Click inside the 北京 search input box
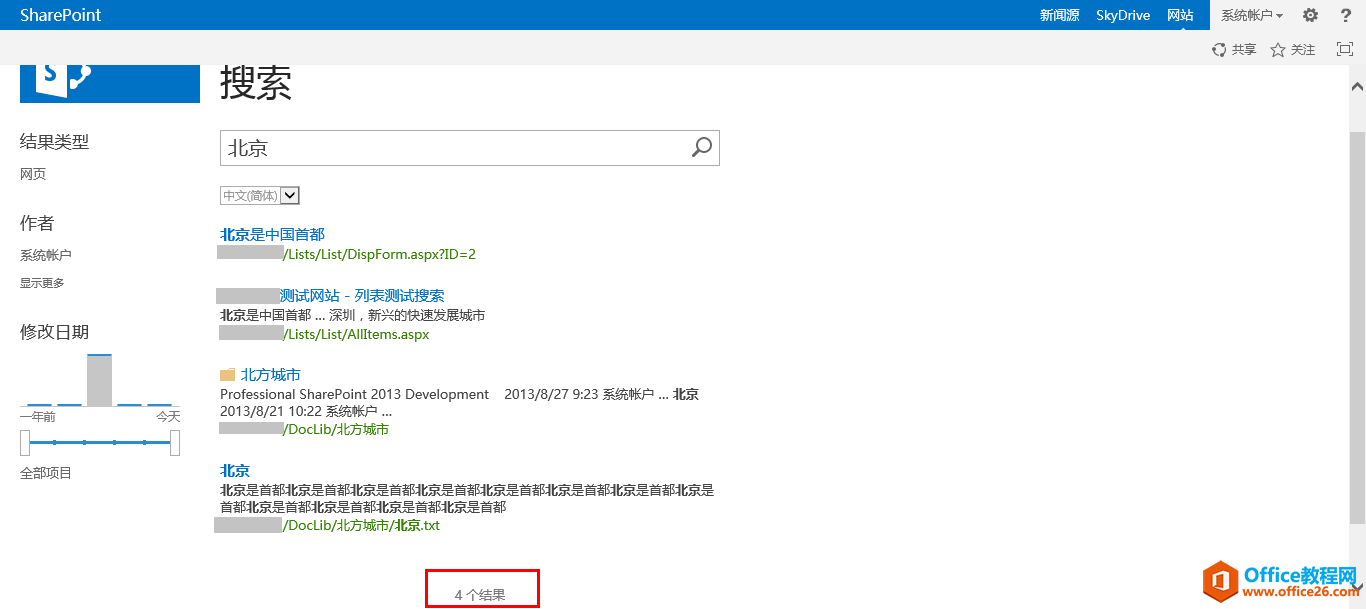Screen dimensions: 1366x609 (450, 147)
